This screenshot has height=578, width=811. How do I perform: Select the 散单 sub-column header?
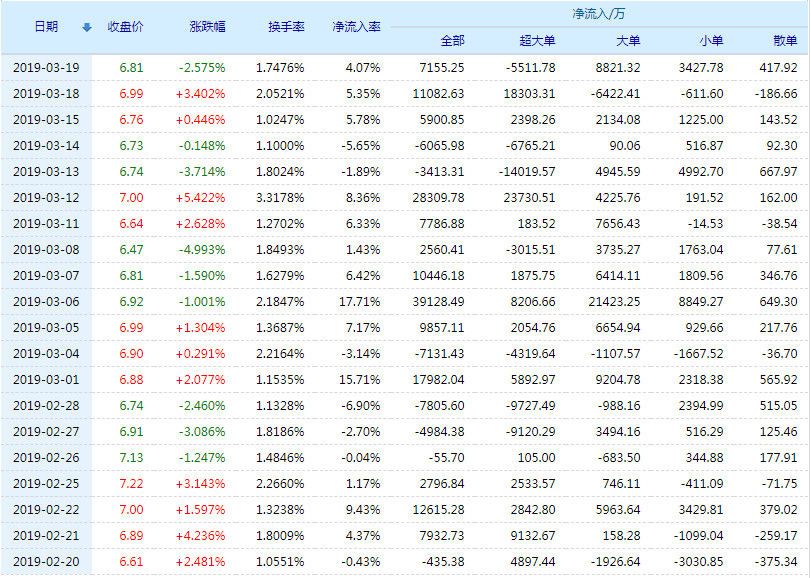coord(785,41)
